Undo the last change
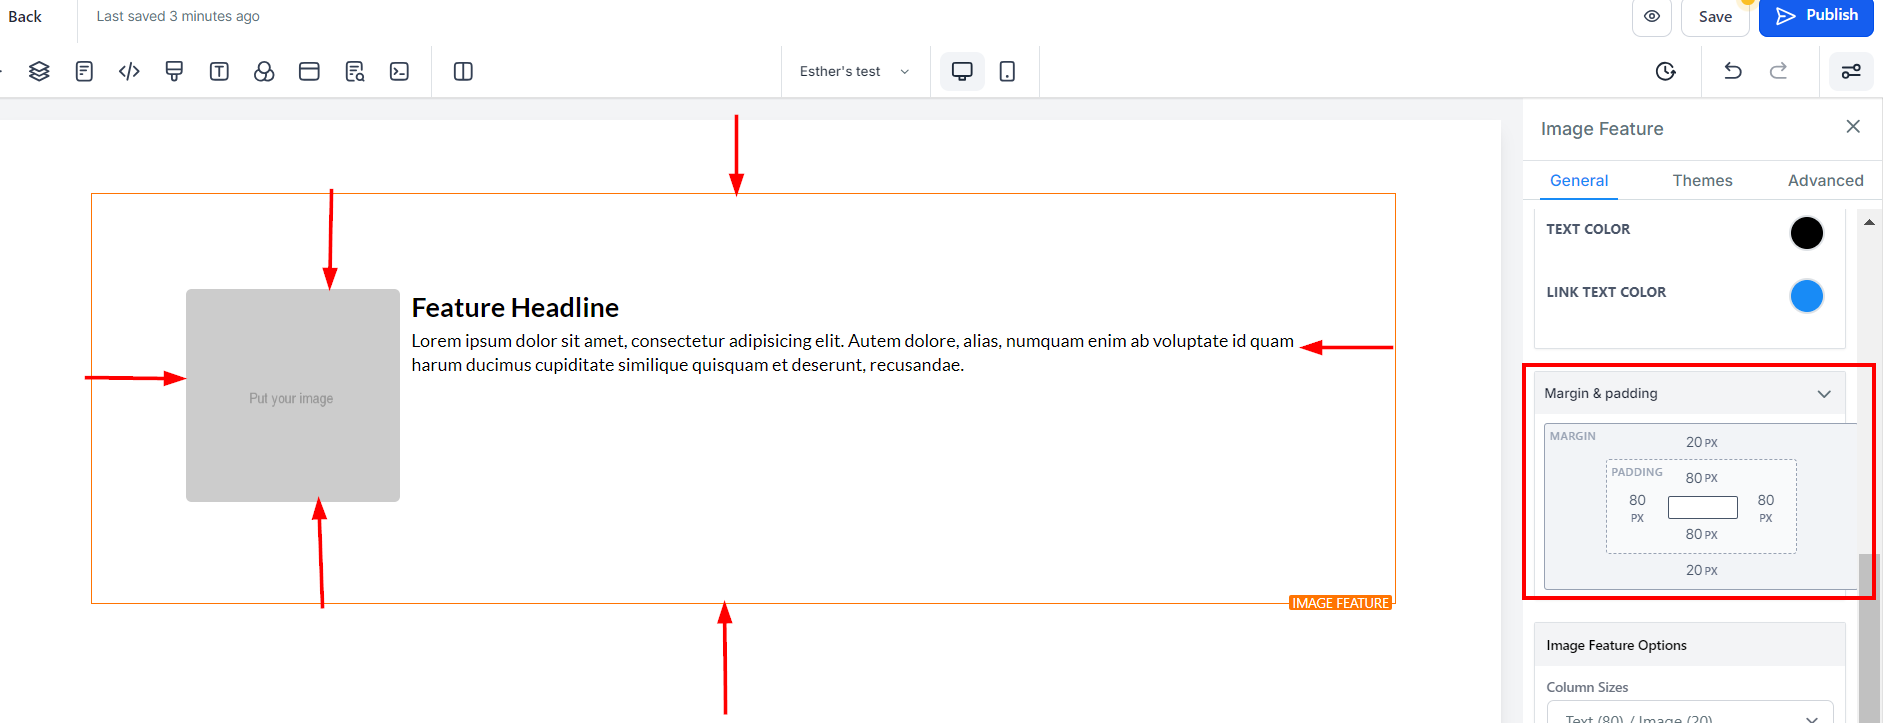The width and height of the screenshot is (1883, 723). click(x=1733, y=71)
